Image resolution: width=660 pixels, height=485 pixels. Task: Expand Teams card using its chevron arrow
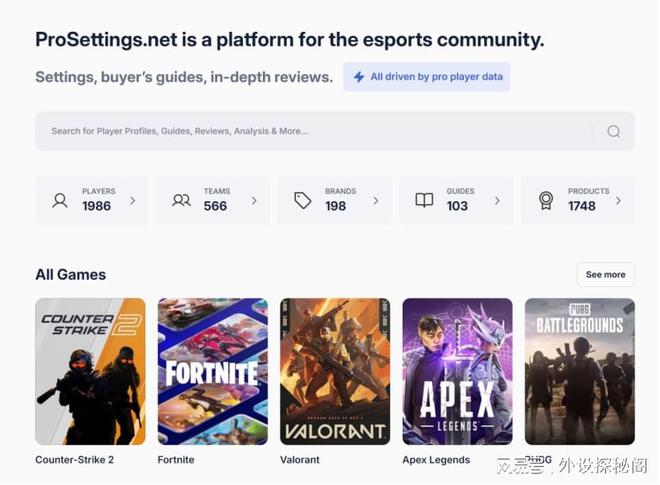254,200
